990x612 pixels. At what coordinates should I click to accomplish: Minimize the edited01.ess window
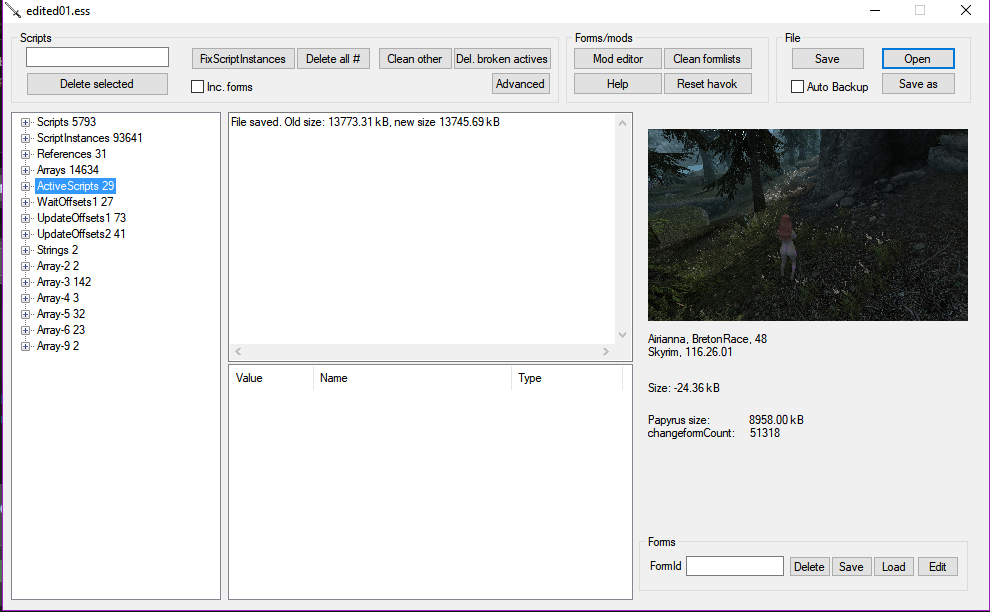coord(875,11)
